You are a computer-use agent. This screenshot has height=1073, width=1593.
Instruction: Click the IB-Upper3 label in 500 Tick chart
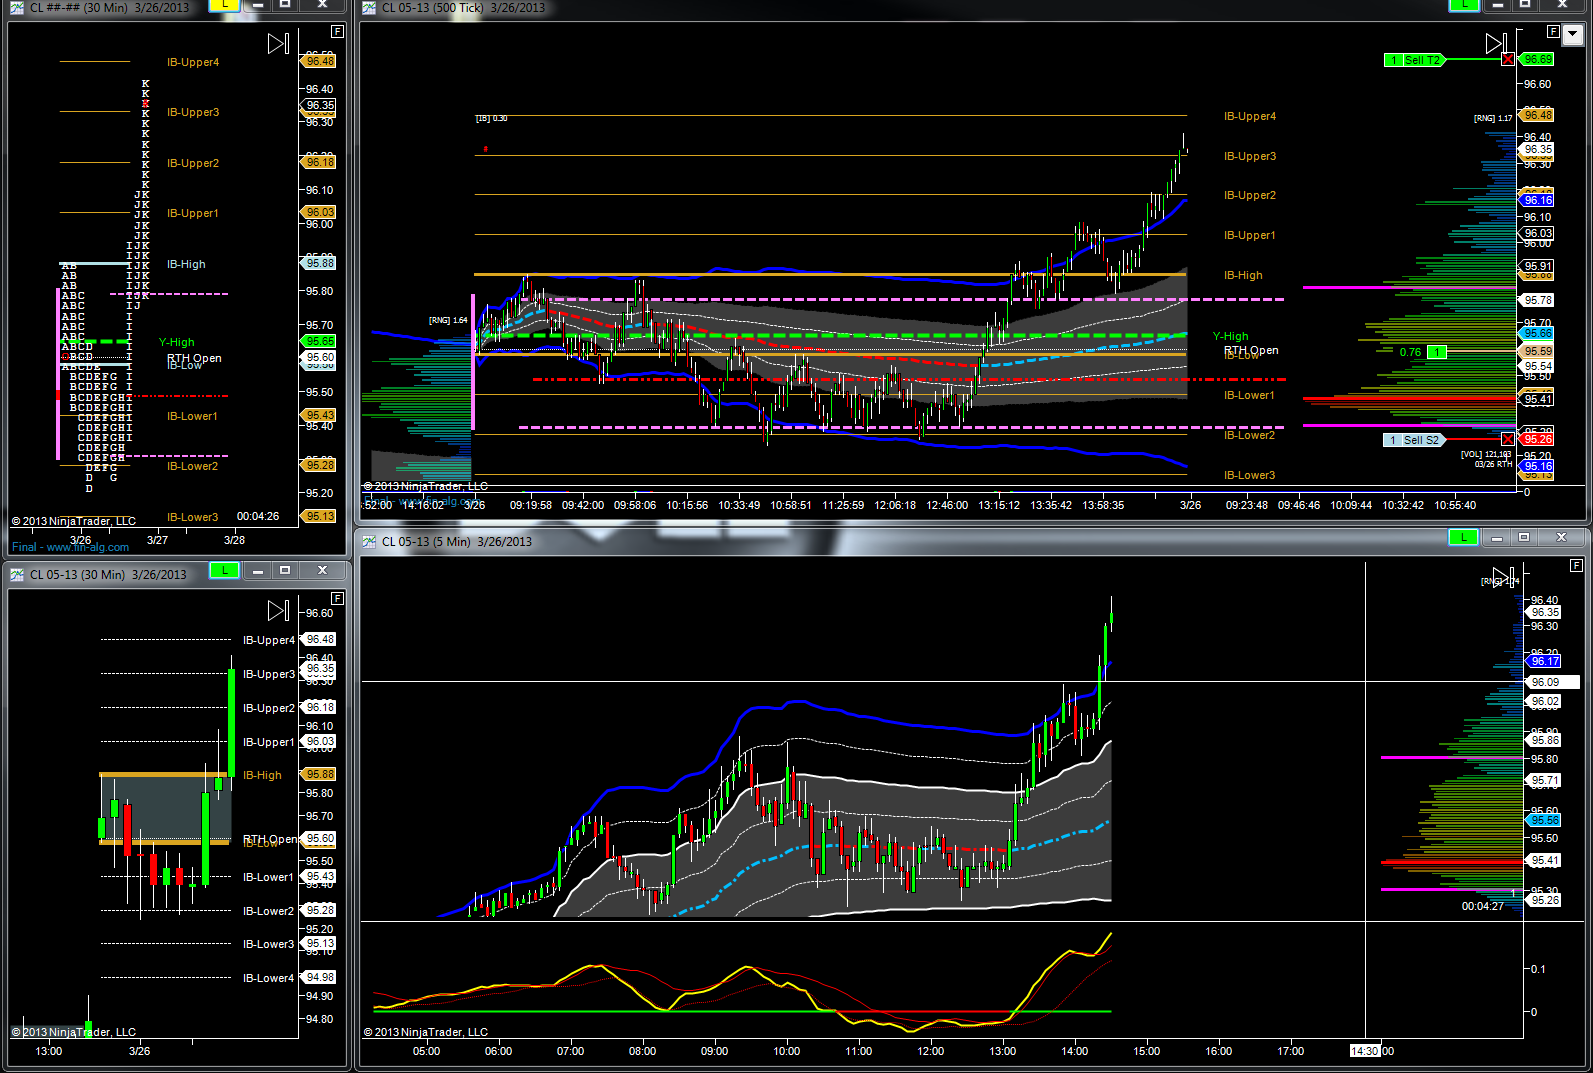pyautogui.click(x=1250, y=156)
